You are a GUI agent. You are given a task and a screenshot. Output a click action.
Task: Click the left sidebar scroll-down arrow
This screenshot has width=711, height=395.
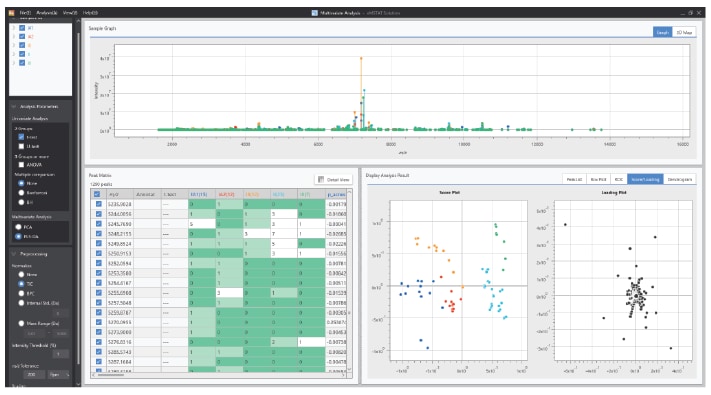coord(78,384)
